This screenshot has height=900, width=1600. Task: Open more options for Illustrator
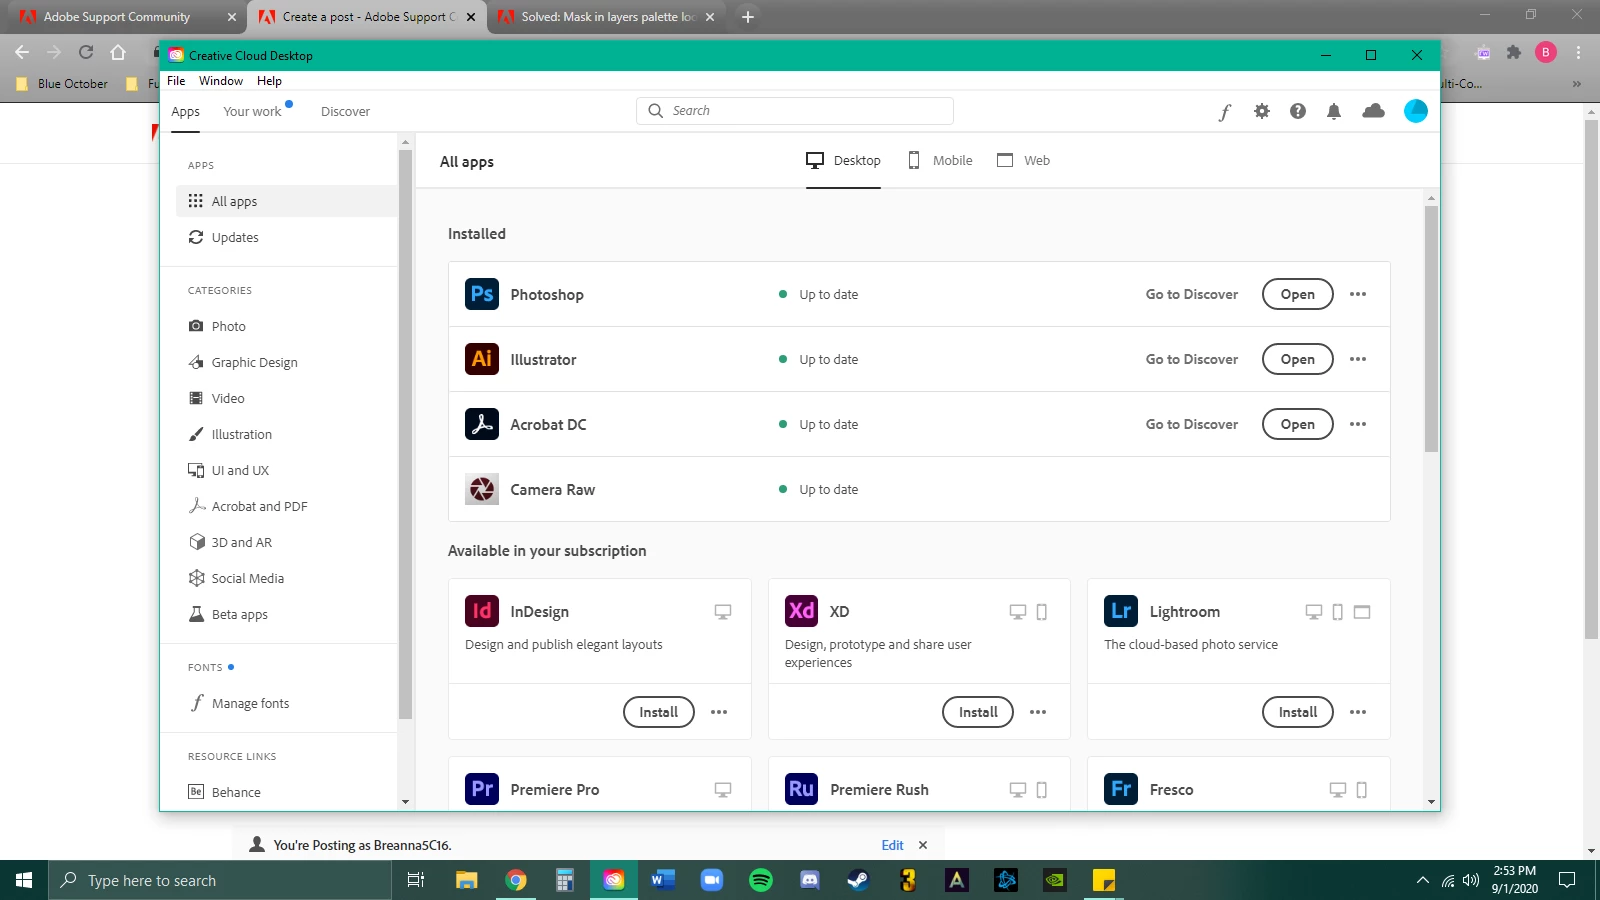click(1358, 359)
